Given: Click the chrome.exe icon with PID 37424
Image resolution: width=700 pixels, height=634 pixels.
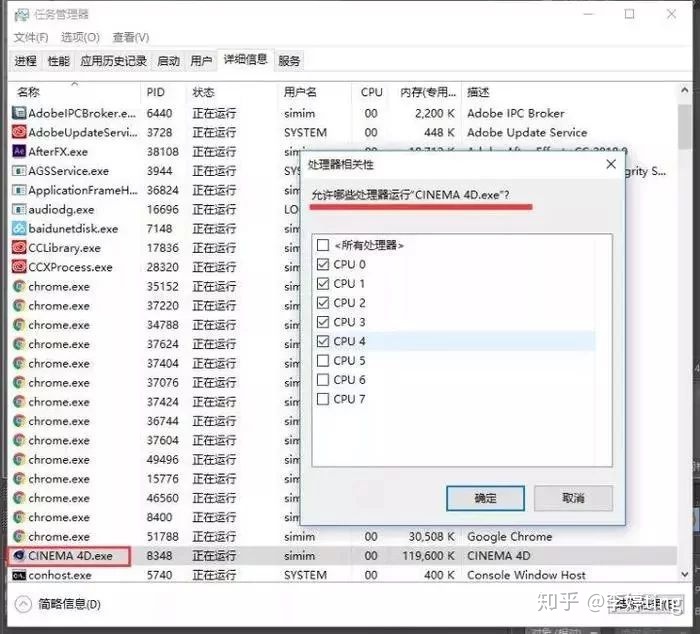Looking at the screenshot, I should click(19, 402).
